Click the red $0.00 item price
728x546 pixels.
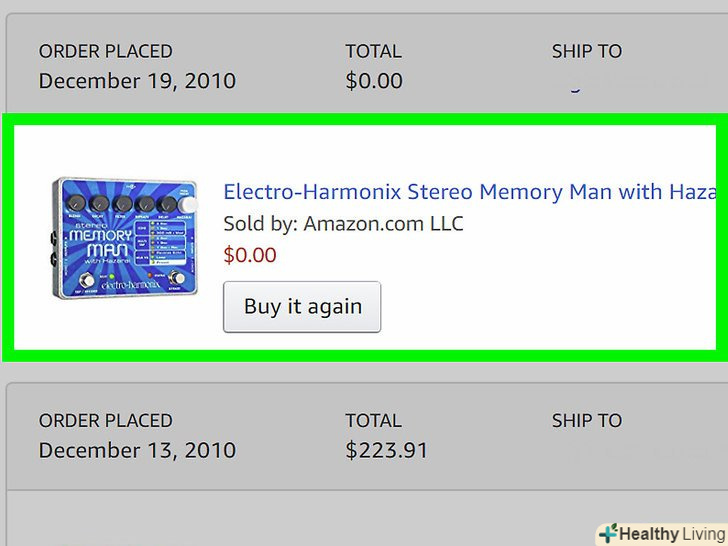point(250,255)
